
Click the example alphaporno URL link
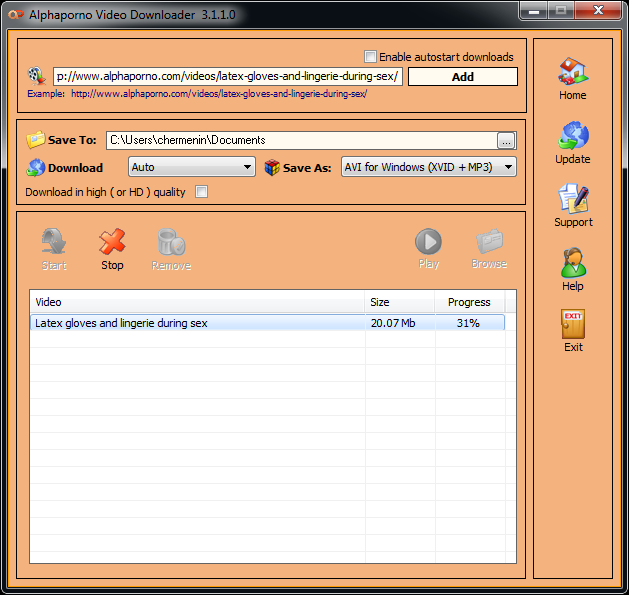click(x=219, y=94)
